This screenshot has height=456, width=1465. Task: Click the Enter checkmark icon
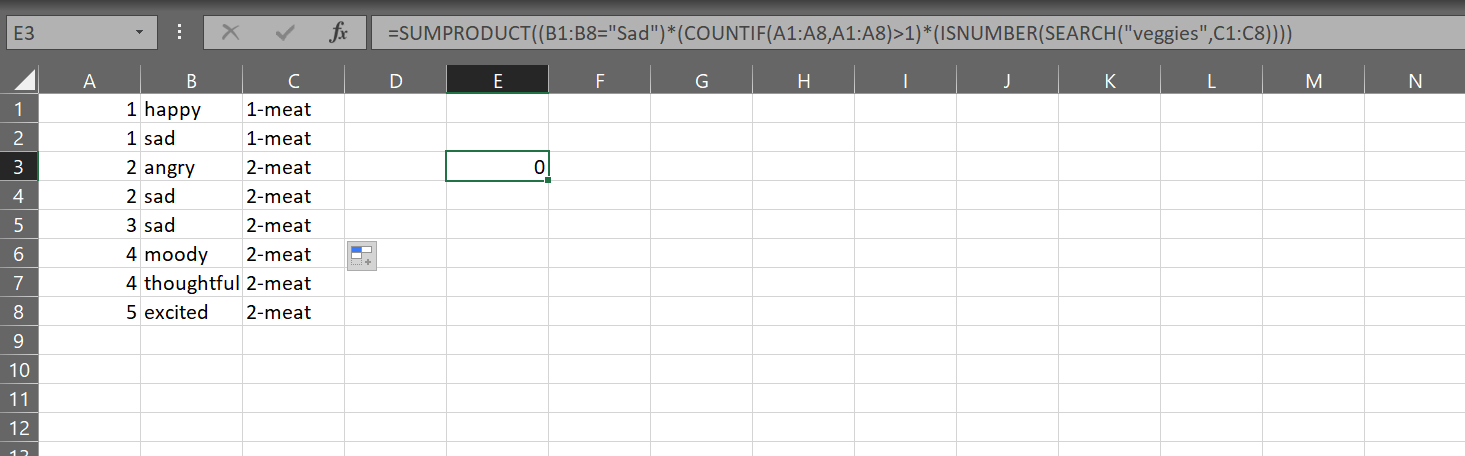point(285,33)
